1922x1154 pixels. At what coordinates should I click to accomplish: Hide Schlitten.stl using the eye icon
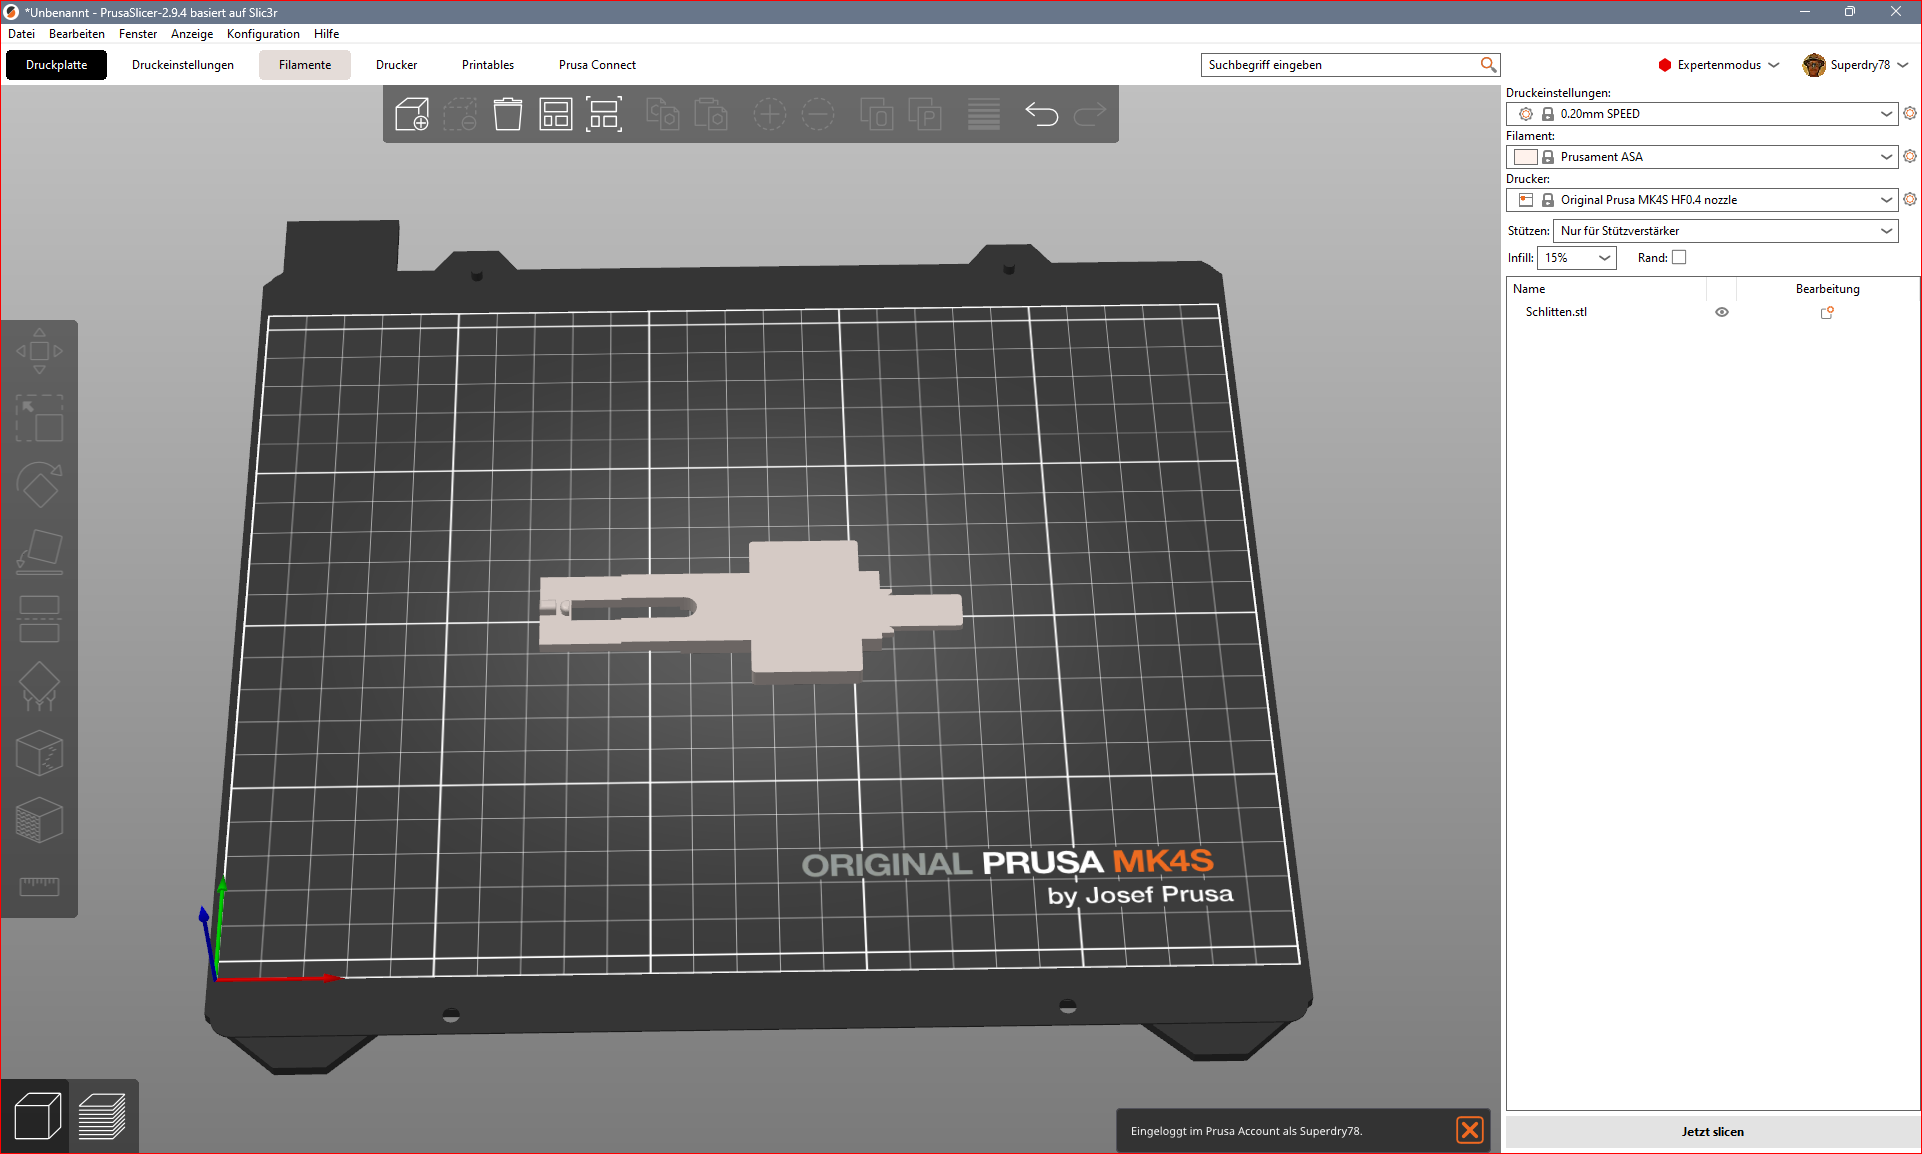(1722, 312)
